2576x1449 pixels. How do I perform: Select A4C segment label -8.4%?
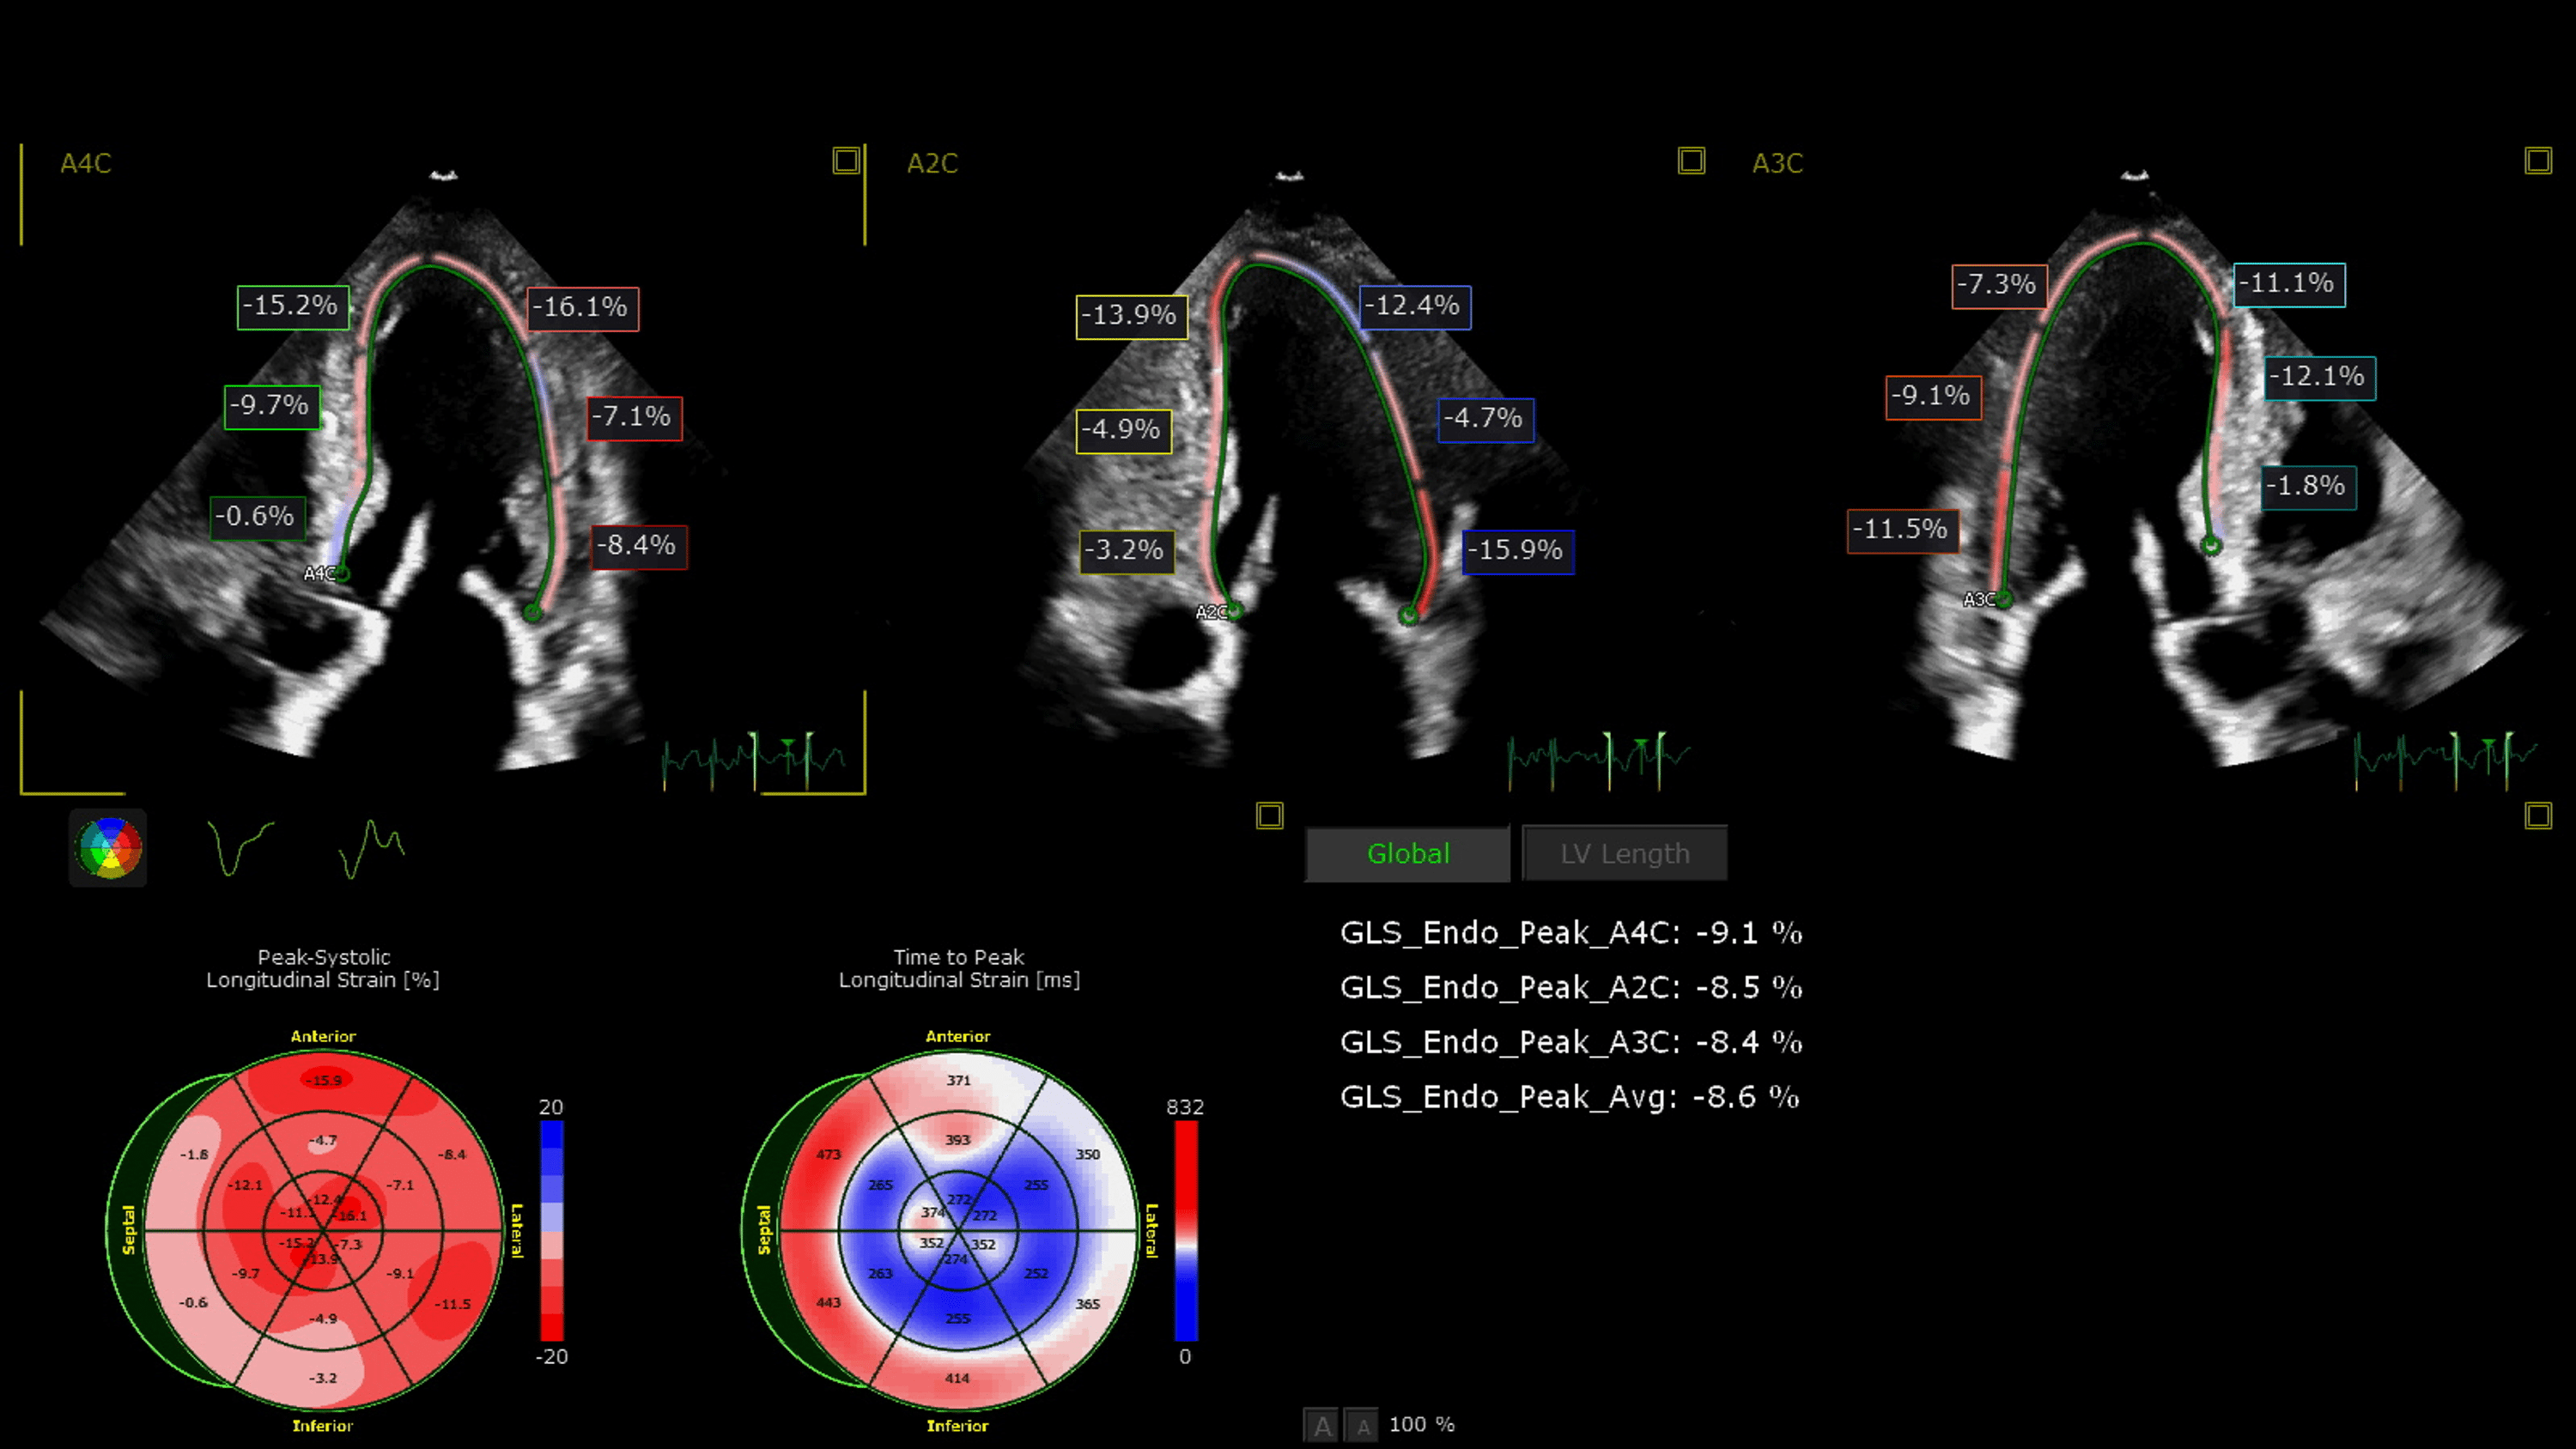(x=638, y=547)
